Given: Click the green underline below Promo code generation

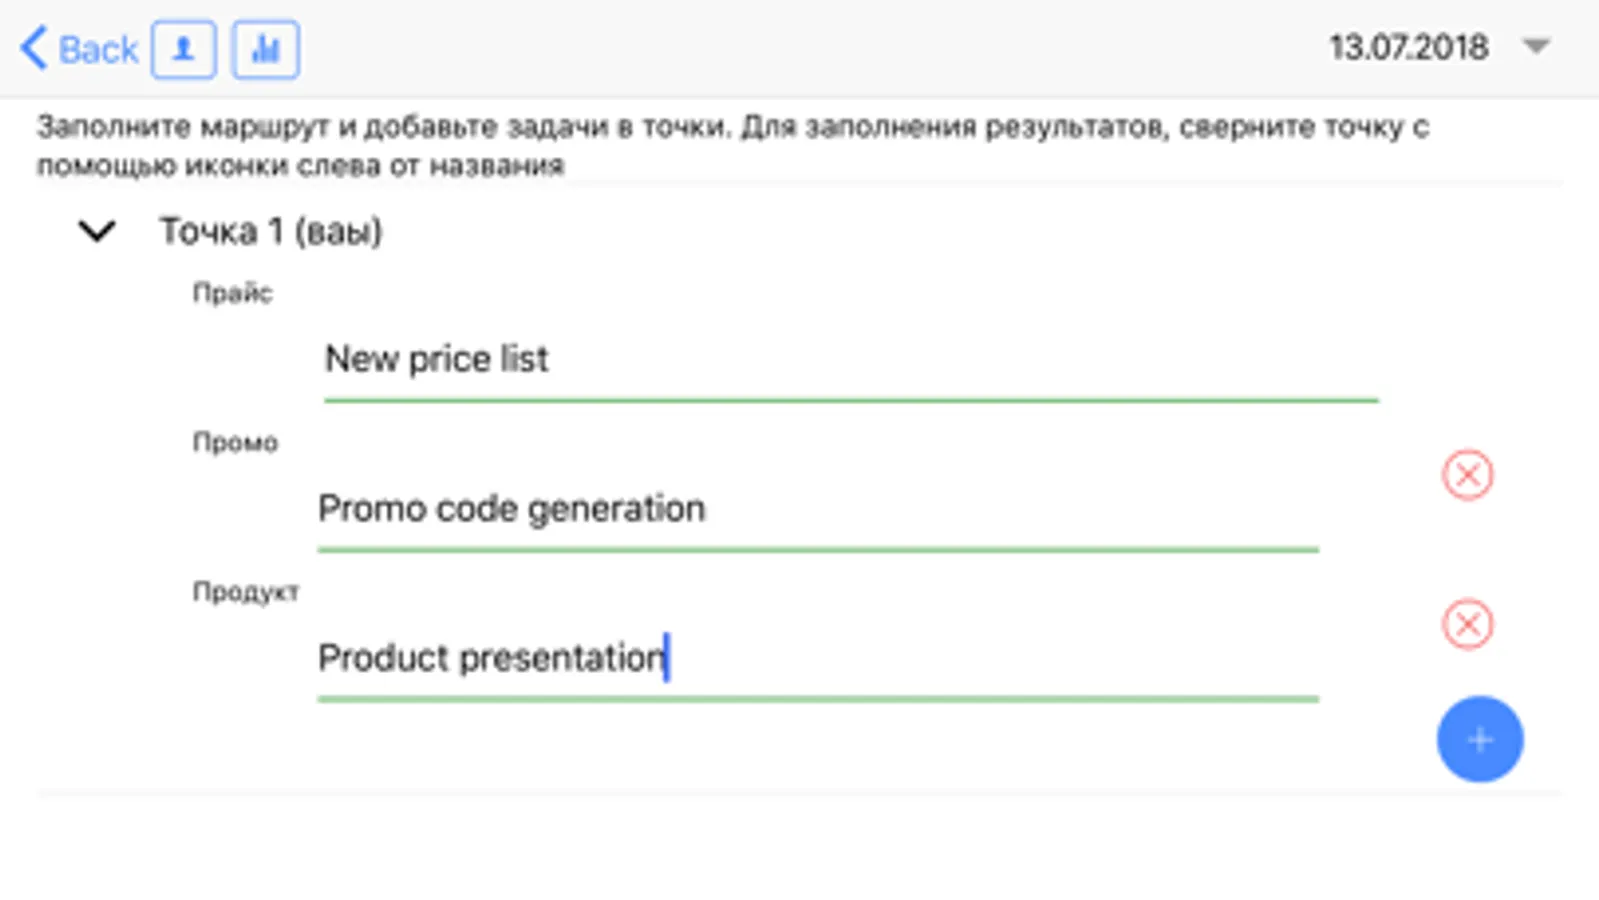Looking at the screenshot, I should [x=817, y=549].
